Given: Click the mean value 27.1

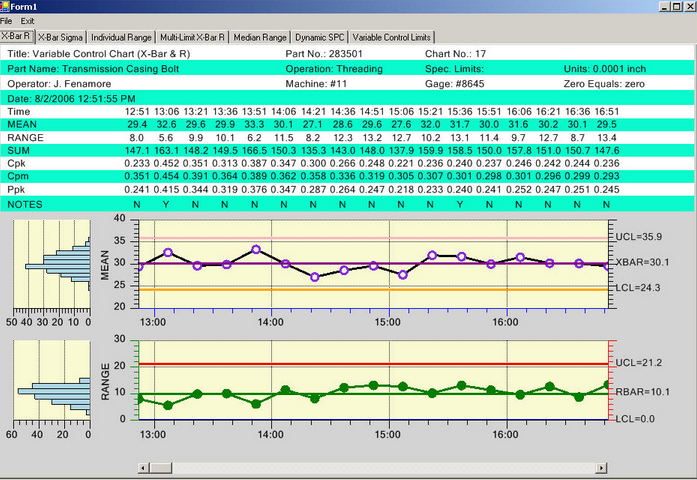Looking at the screenshot, I should point(313,124).
